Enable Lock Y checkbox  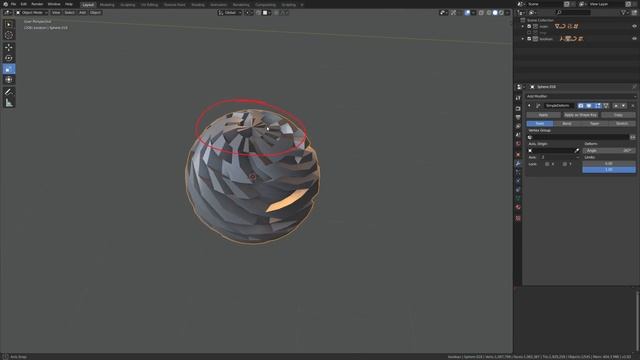[x=564, y=164]
